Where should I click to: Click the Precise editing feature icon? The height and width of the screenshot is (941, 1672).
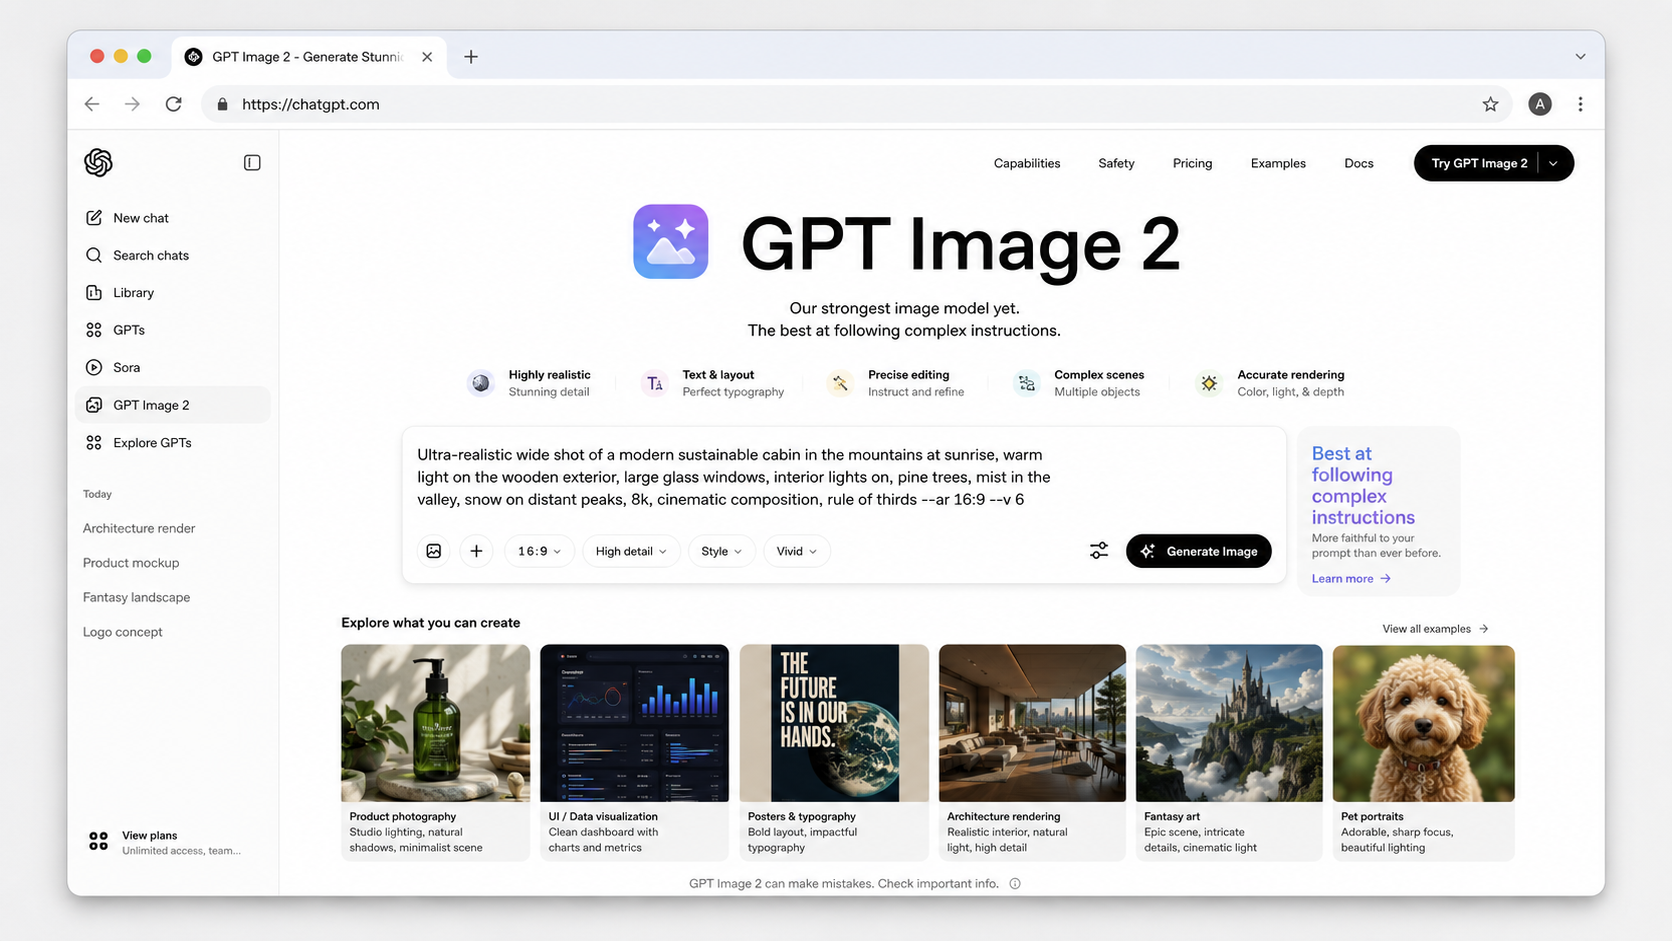840,383
